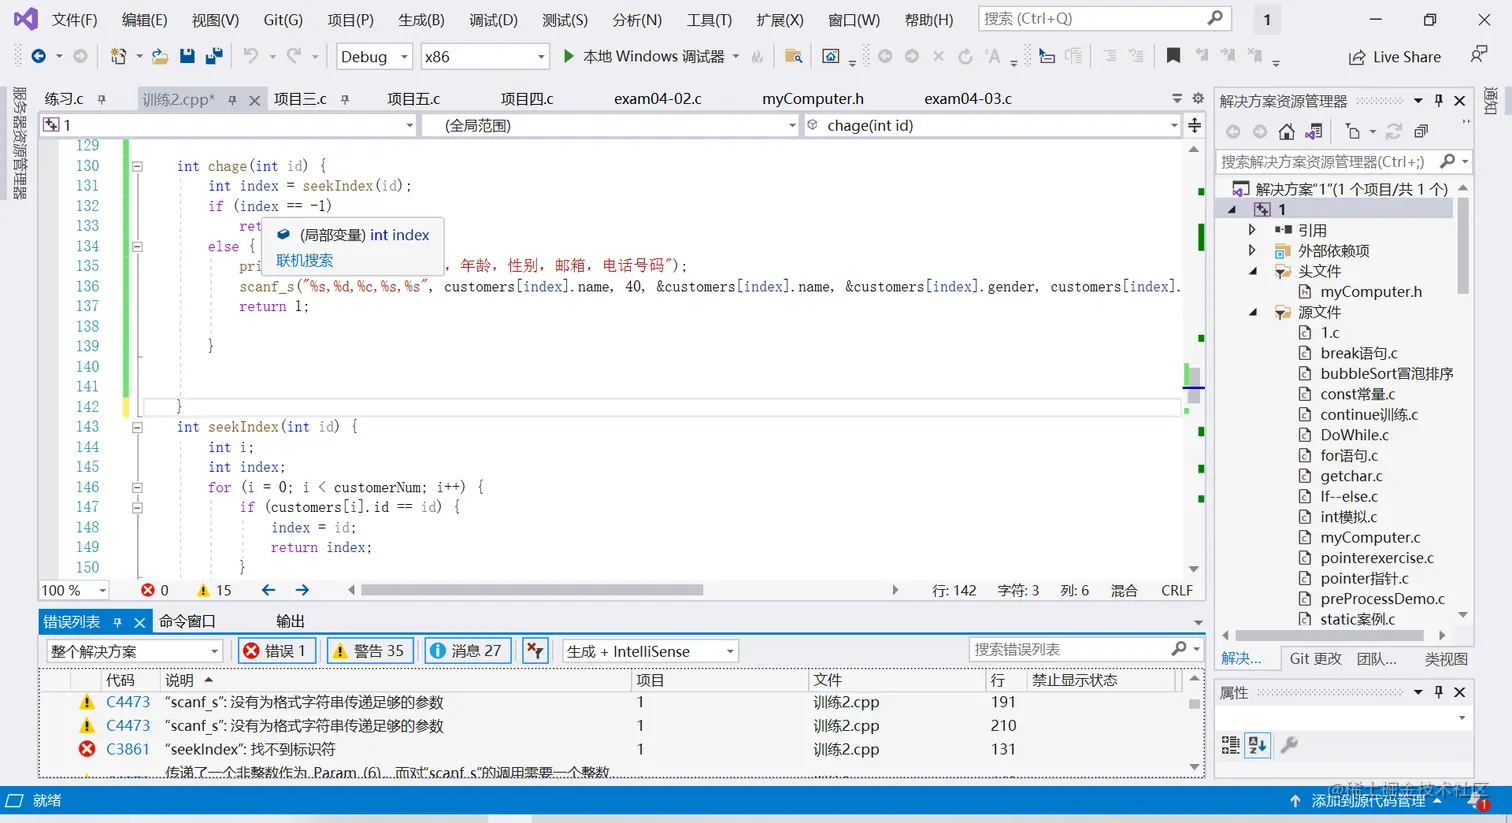Expand the 引用 tree node

[x=1252, y=230]
